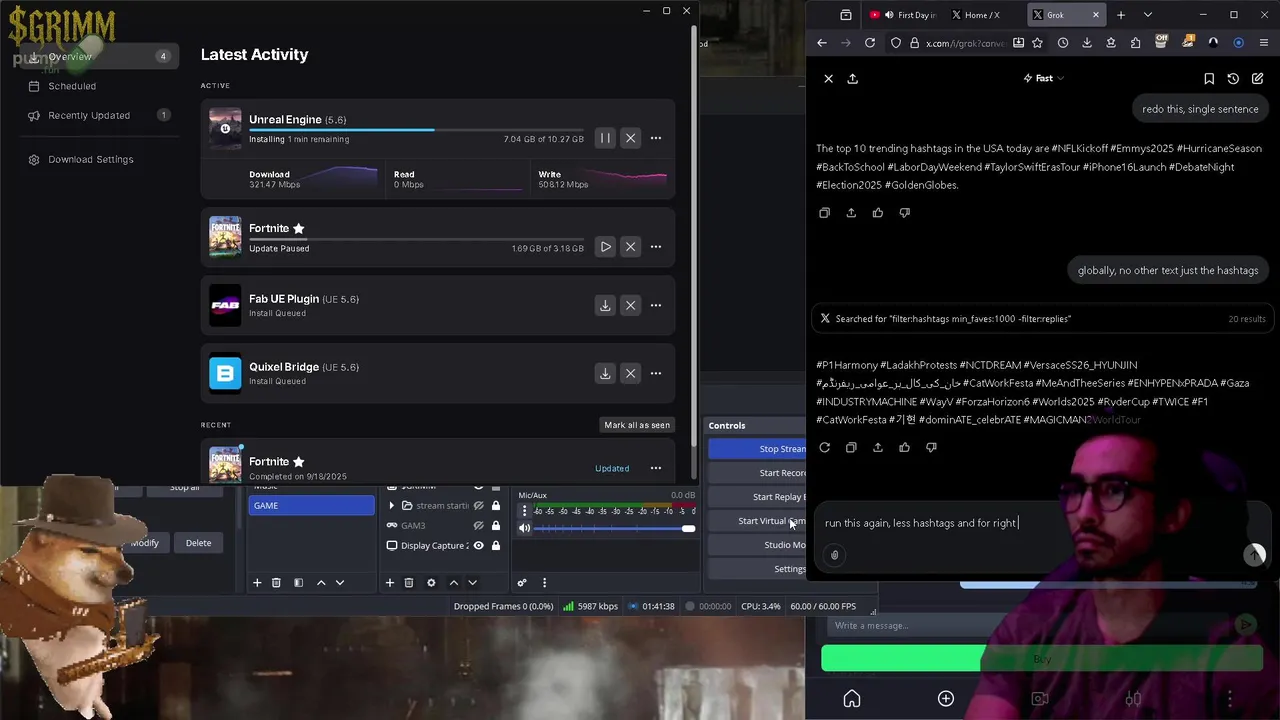
Task: Click the Delete button in OBS
Action: [198, 543]
